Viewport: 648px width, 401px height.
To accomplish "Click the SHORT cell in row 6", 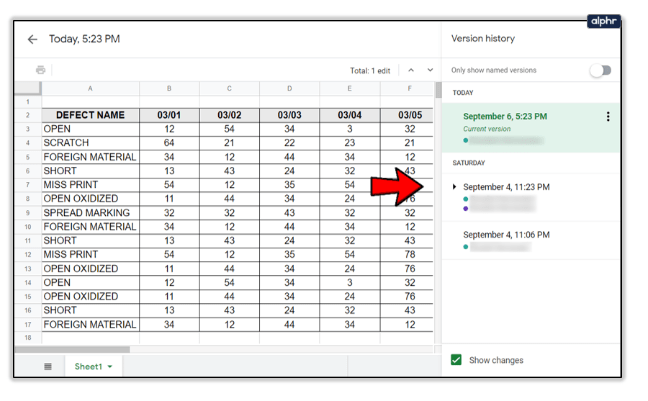I will click(90, 171).
